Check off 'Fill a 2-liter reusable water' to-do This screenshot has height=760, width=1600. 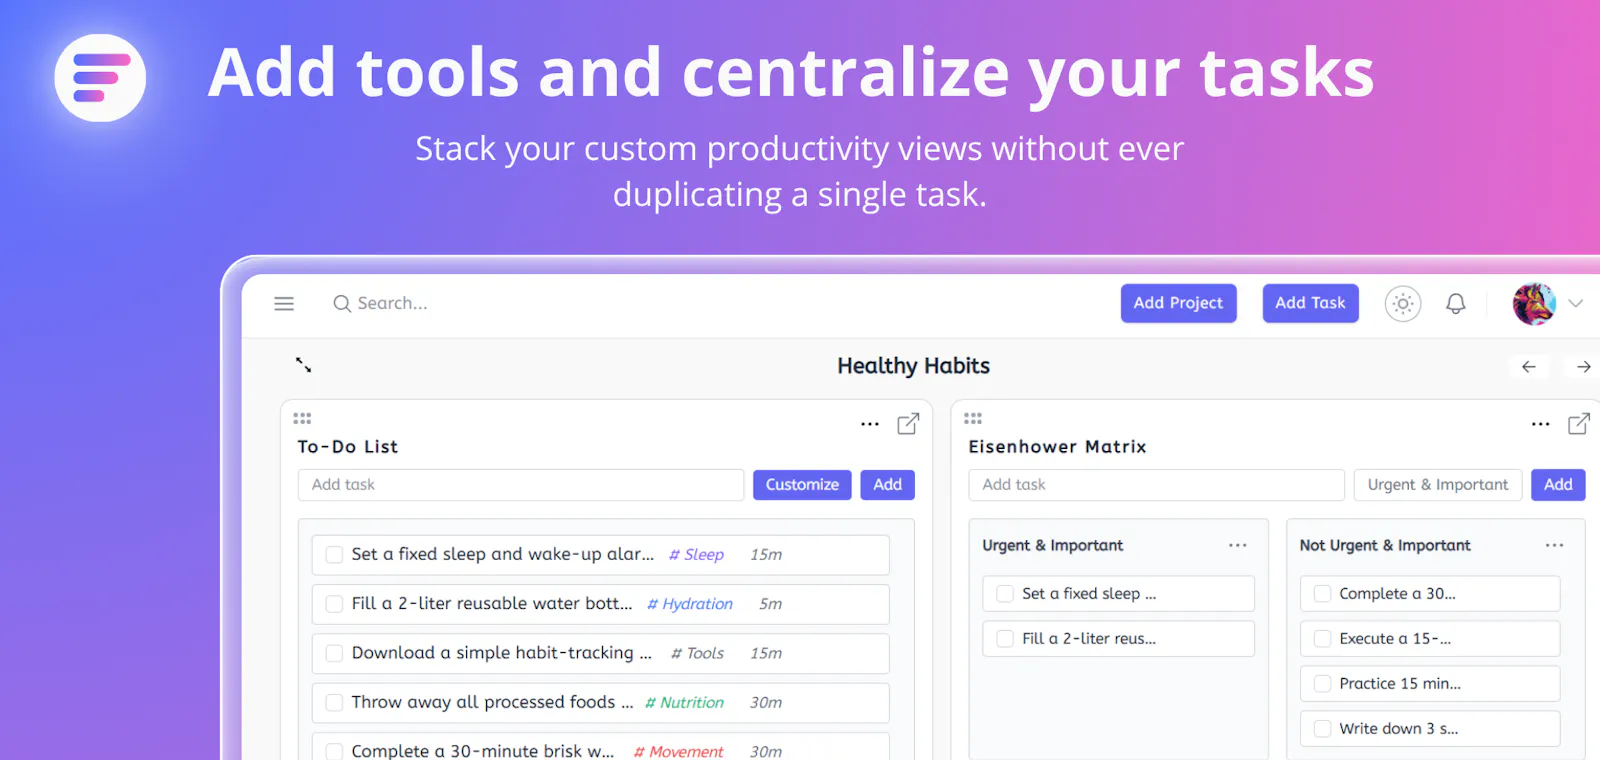pyautogui.click(x=335, y=604)
